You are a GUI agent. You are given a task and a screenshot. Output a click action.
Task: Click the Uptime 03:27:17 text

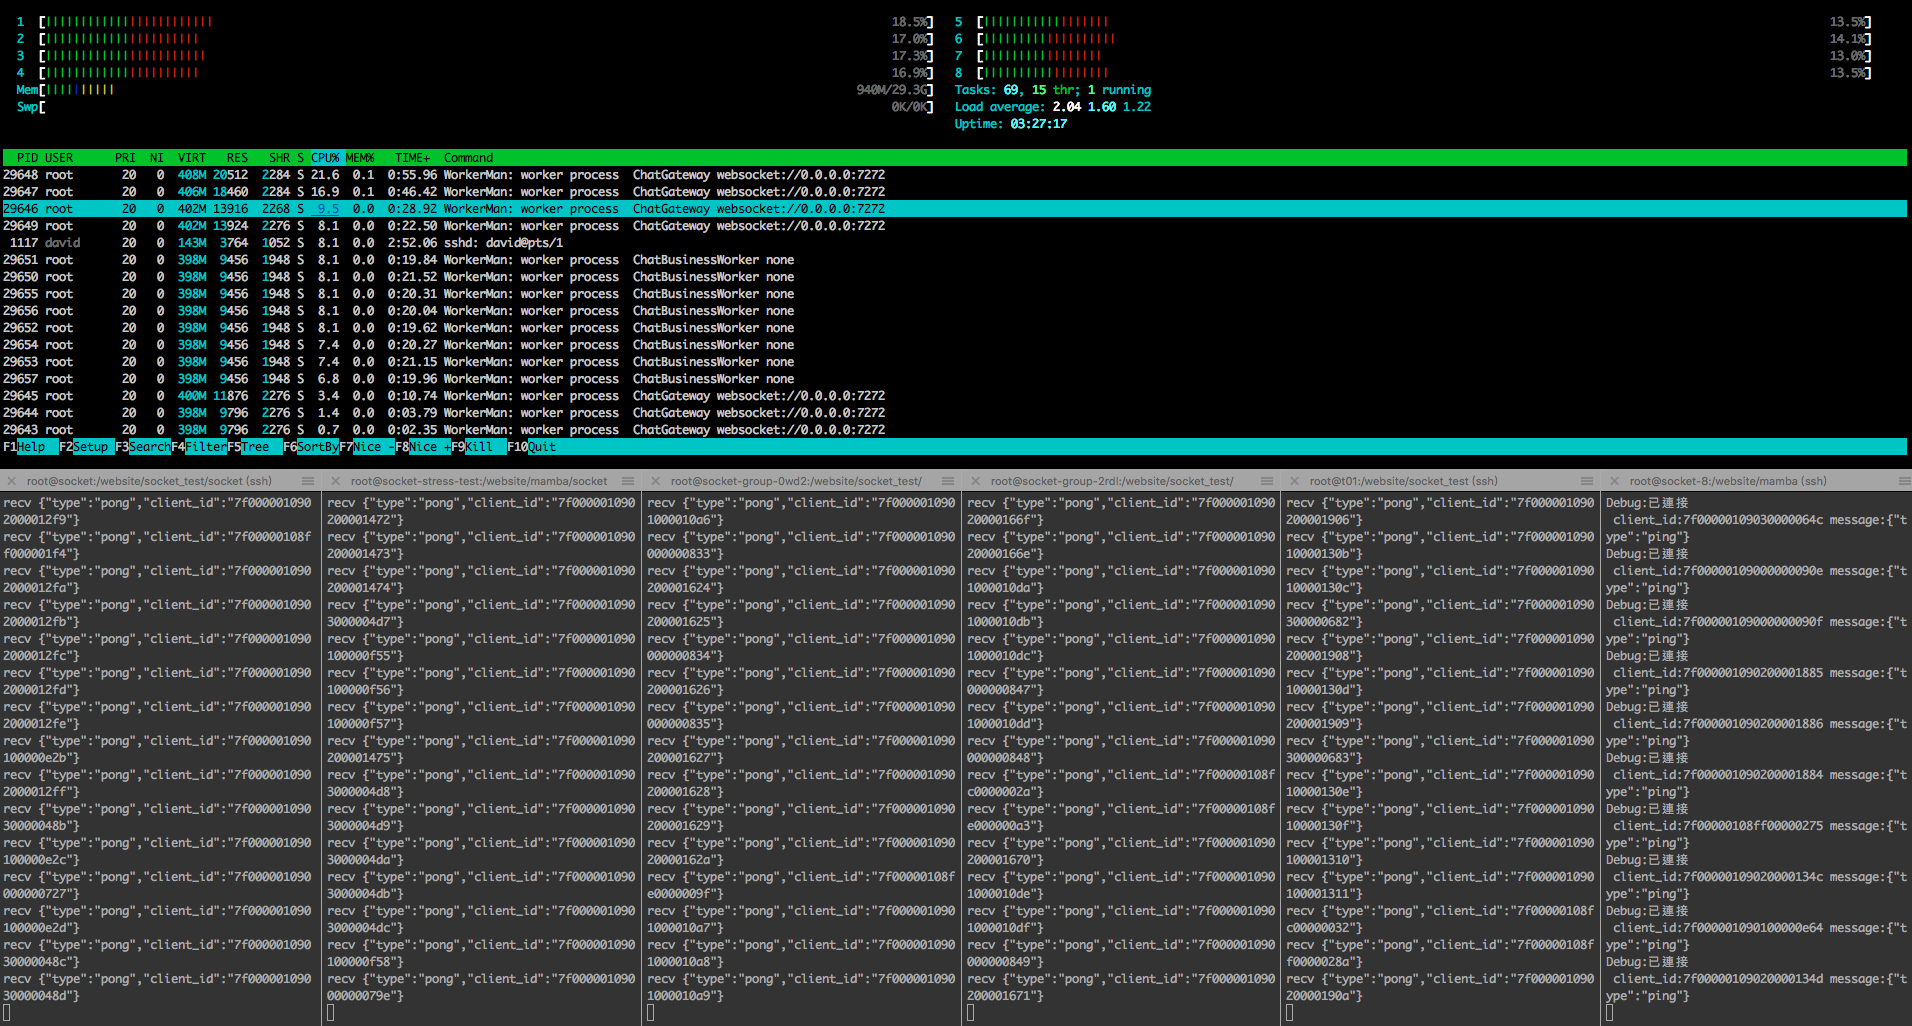click(1011, 124)
